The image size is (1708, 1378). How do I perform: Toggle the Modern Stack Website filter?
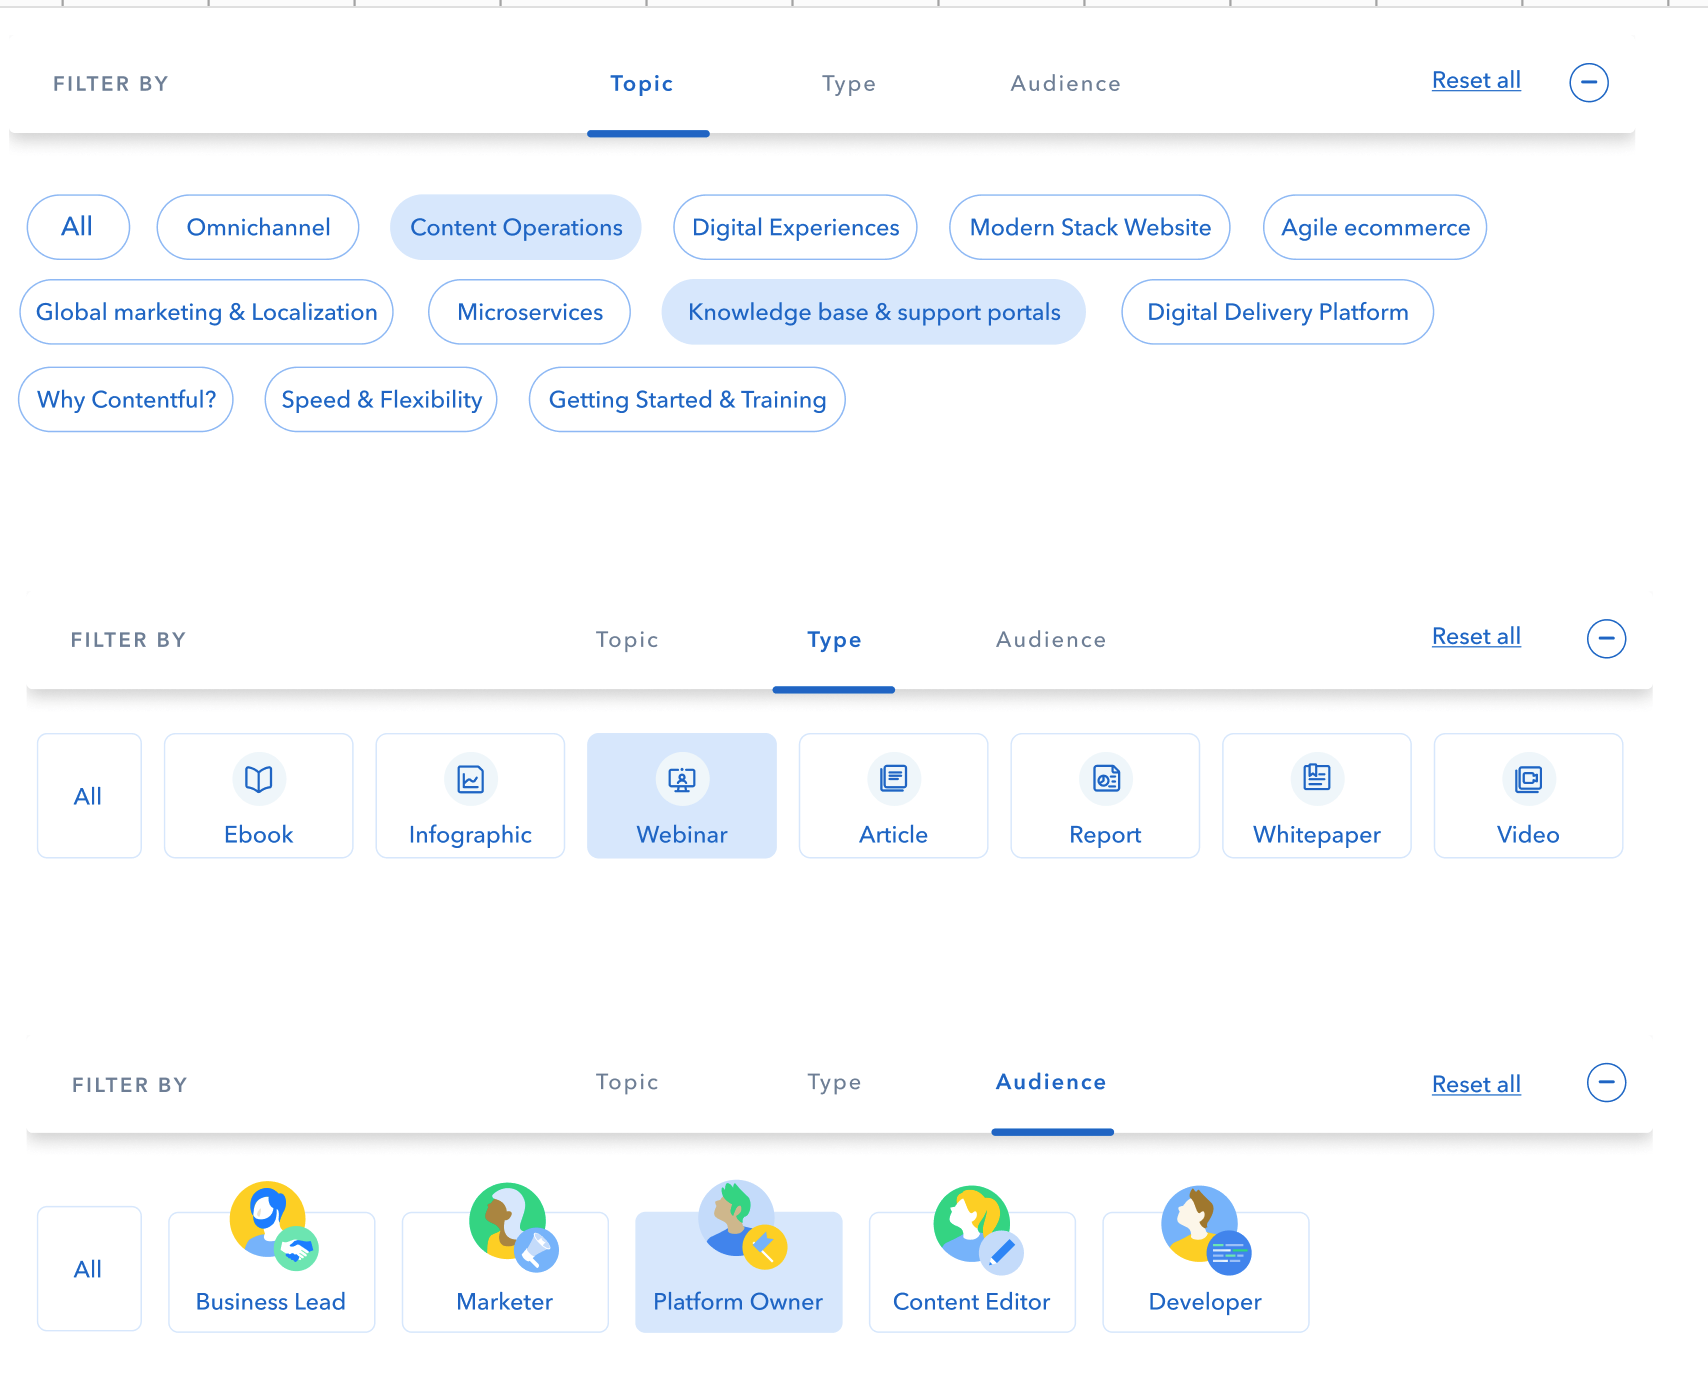point(1090,227)
